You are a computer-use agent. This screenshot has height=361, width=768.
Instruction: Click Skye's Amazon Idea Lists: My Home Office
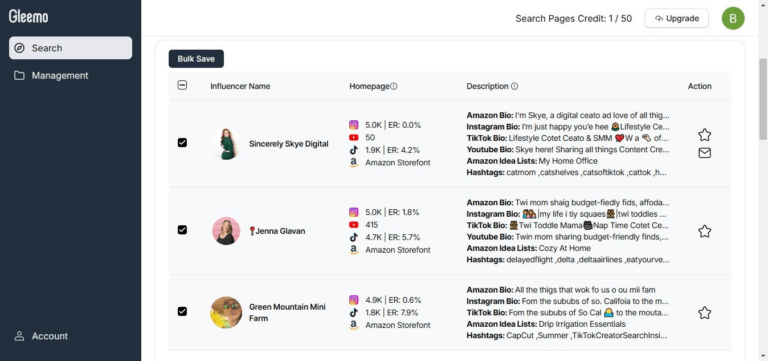532,161
